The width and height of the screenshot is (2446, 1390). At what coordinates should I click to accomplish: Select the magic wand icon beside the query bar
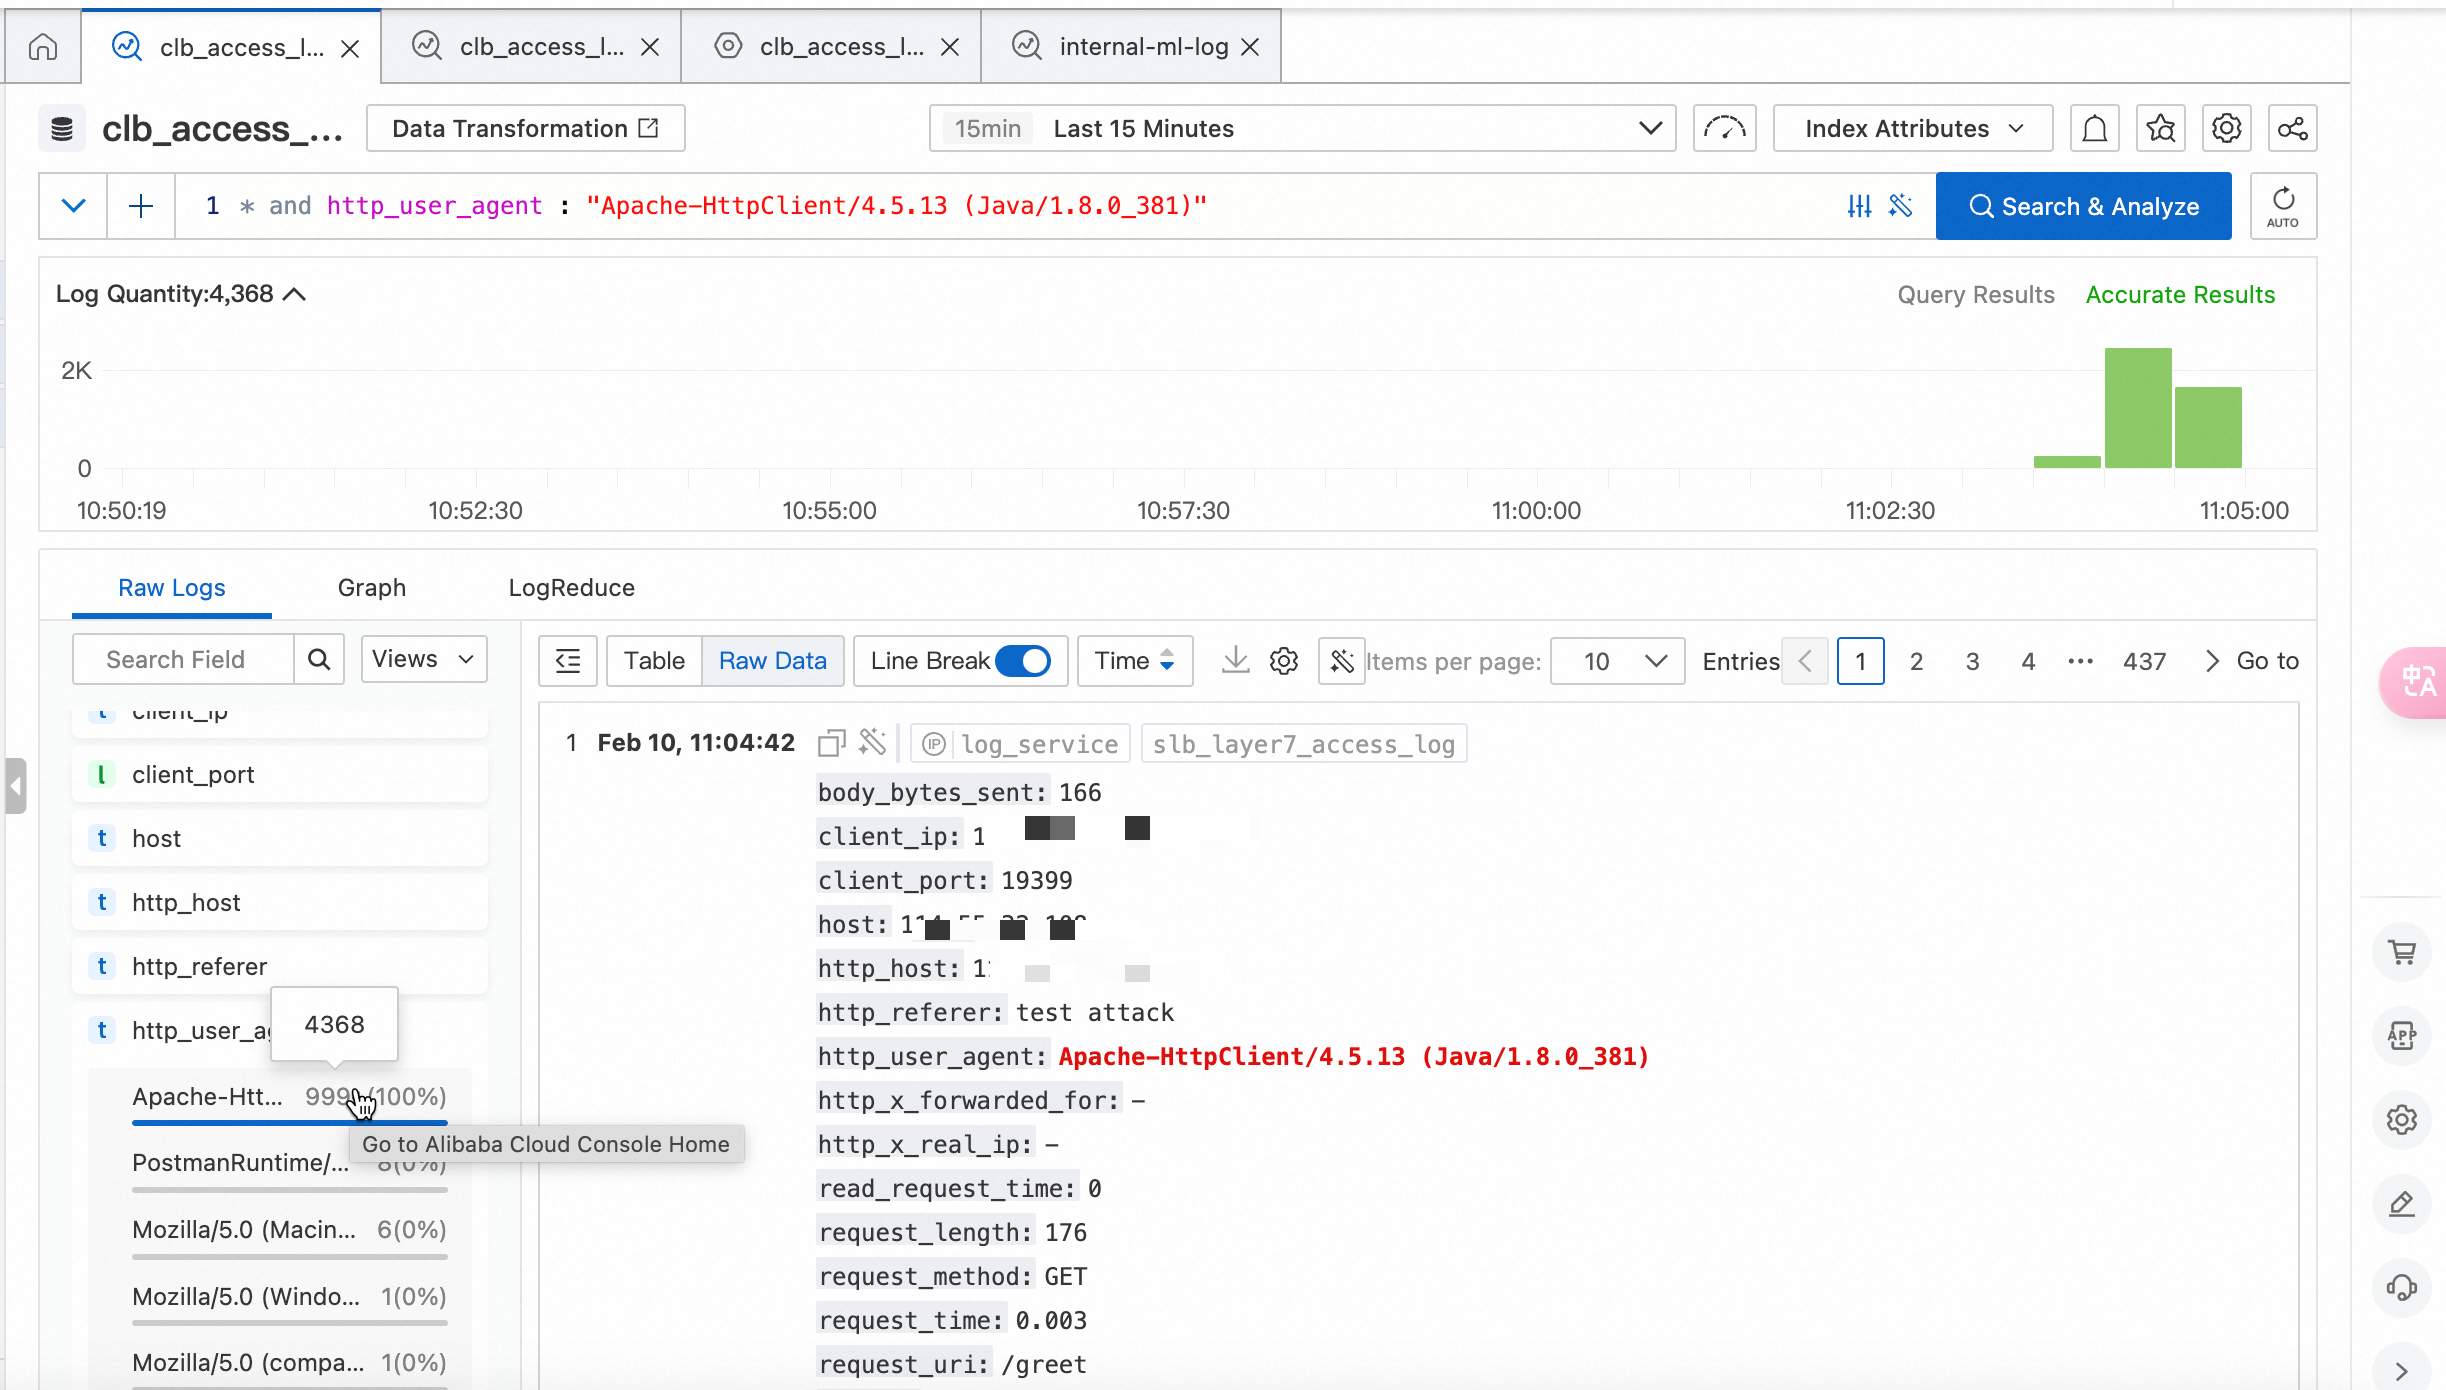click(x=1900, y=206)
